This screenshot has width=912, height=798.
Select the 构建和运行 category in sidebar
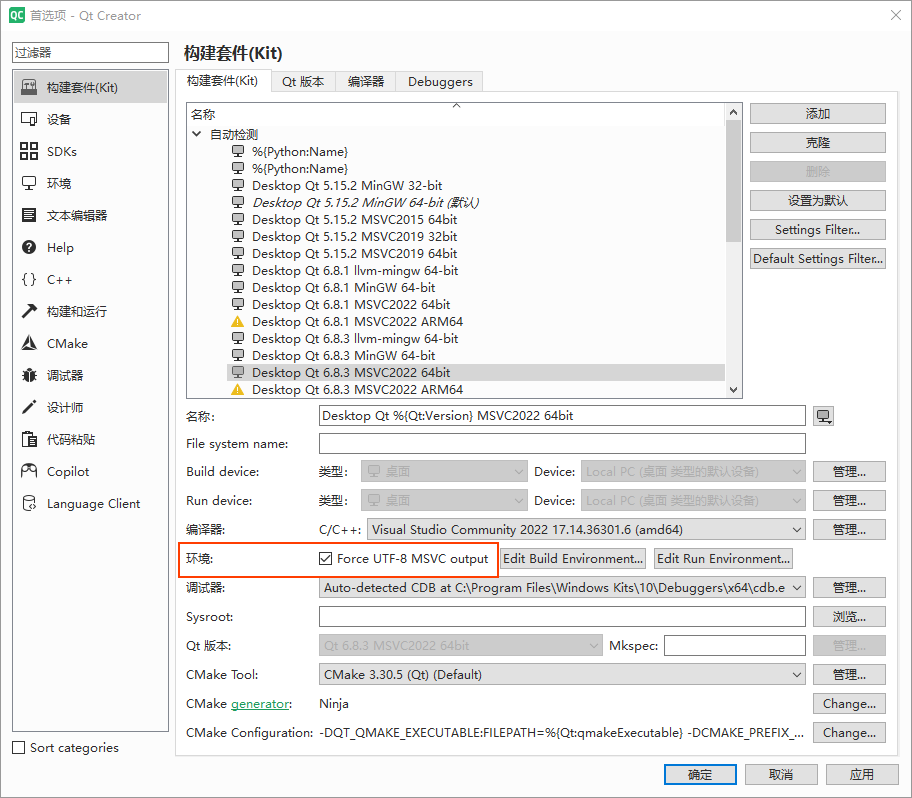76,312
